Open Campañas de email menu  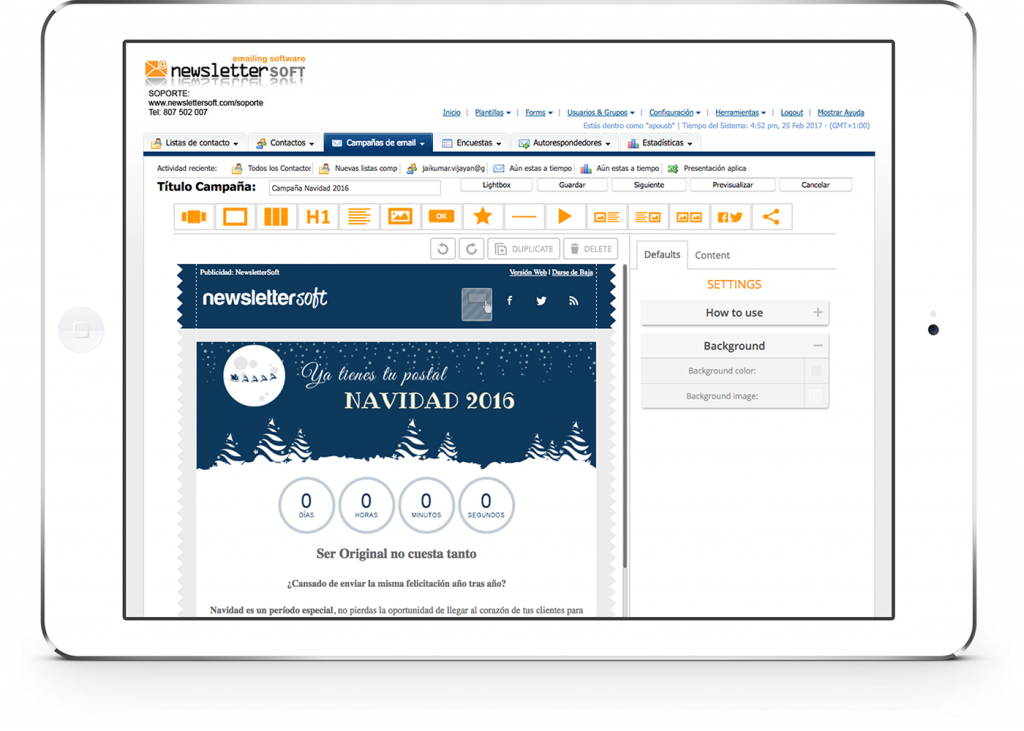tap(378, 143)
